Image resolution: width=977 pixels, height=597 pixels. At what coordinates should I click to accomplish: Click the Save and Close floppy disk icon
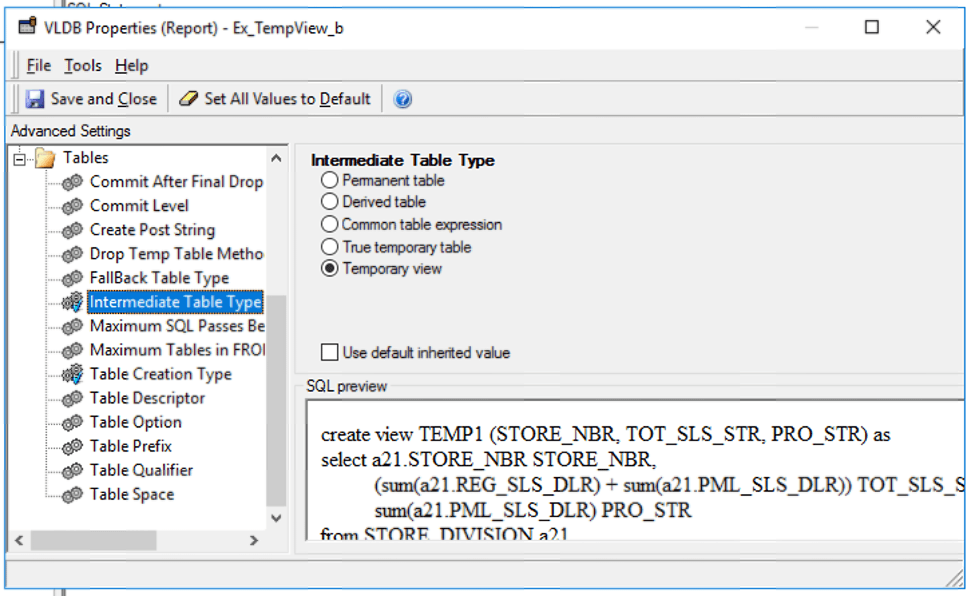(x=35, y=99)
